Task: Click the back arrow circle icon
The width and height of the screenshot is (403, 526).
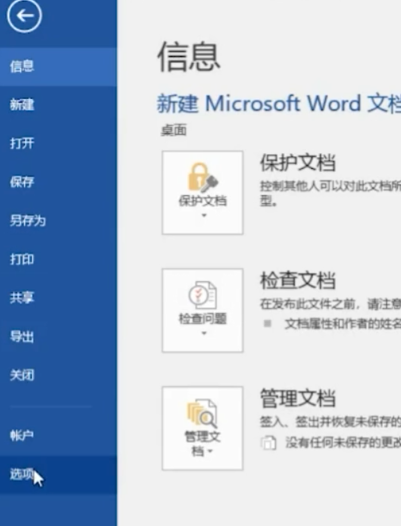Action: (24, 15)
